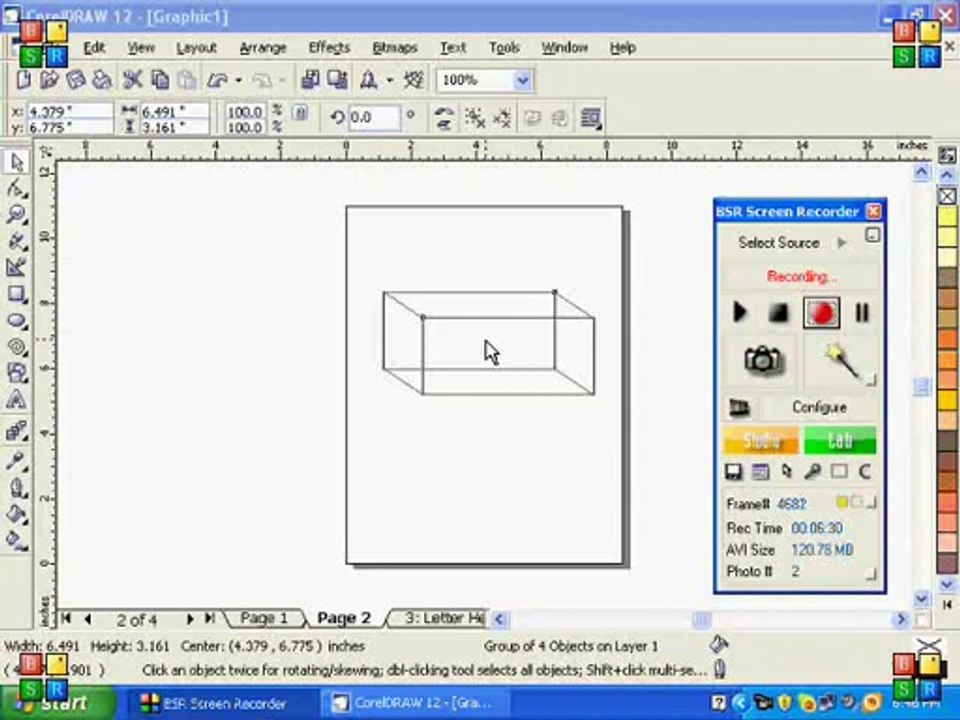Copy selection using toolbar icon
Viewport: 960px width, 720px height.
[x=160, y=80]
